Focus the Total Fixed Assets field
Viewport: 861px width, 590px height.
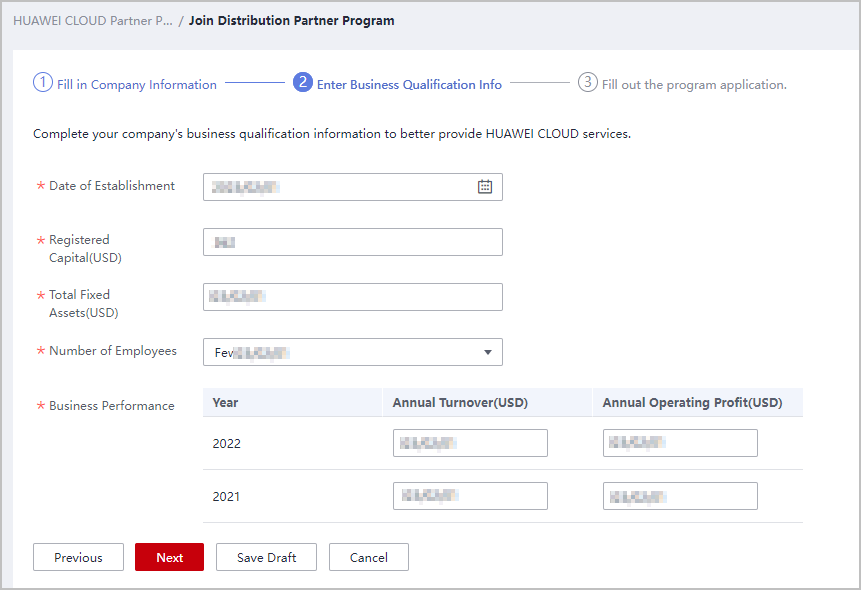(352, 297)
